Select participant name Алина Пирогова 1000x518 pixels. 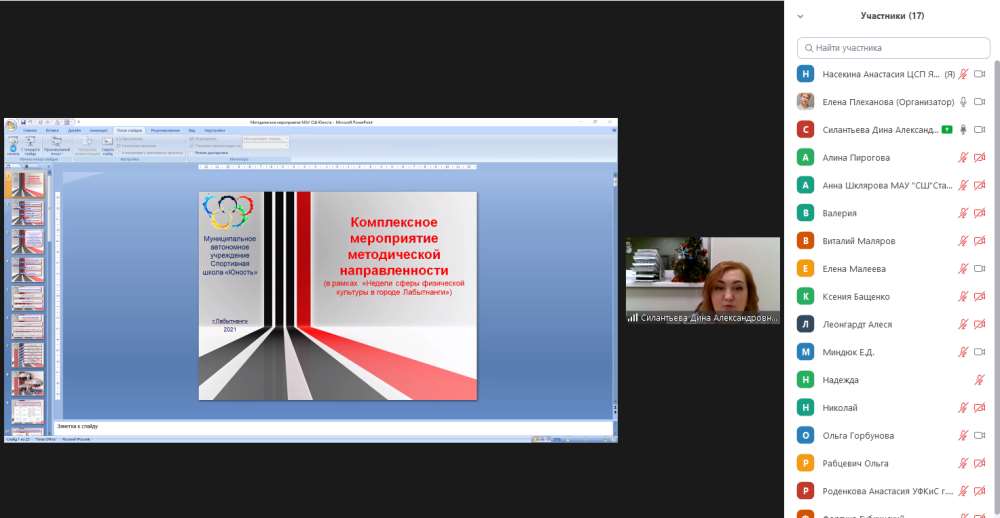[856, 158]
